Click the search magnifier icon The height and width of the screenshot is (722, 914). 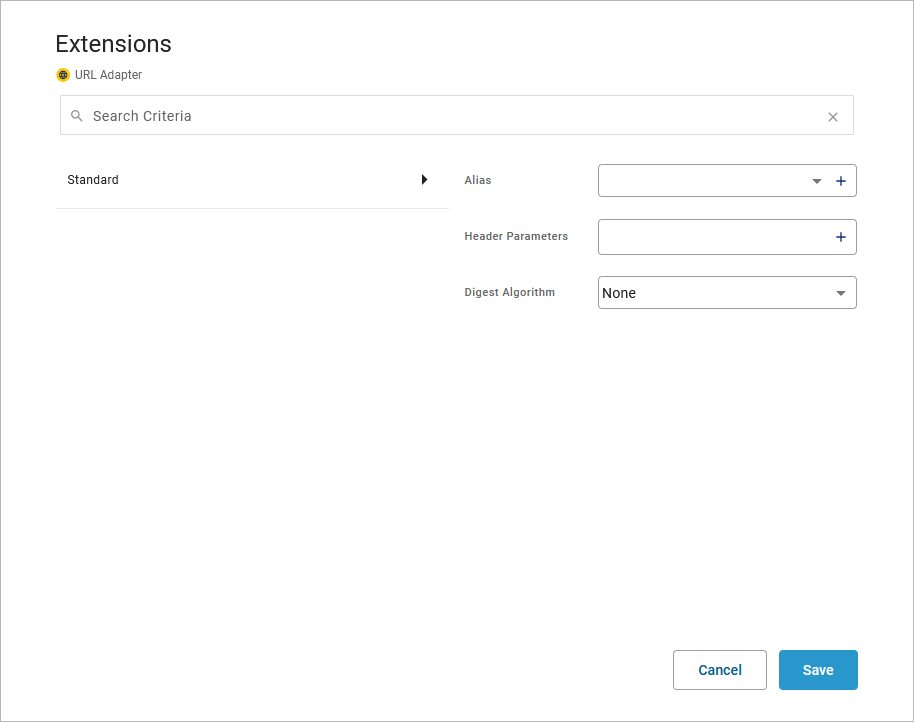77,116
